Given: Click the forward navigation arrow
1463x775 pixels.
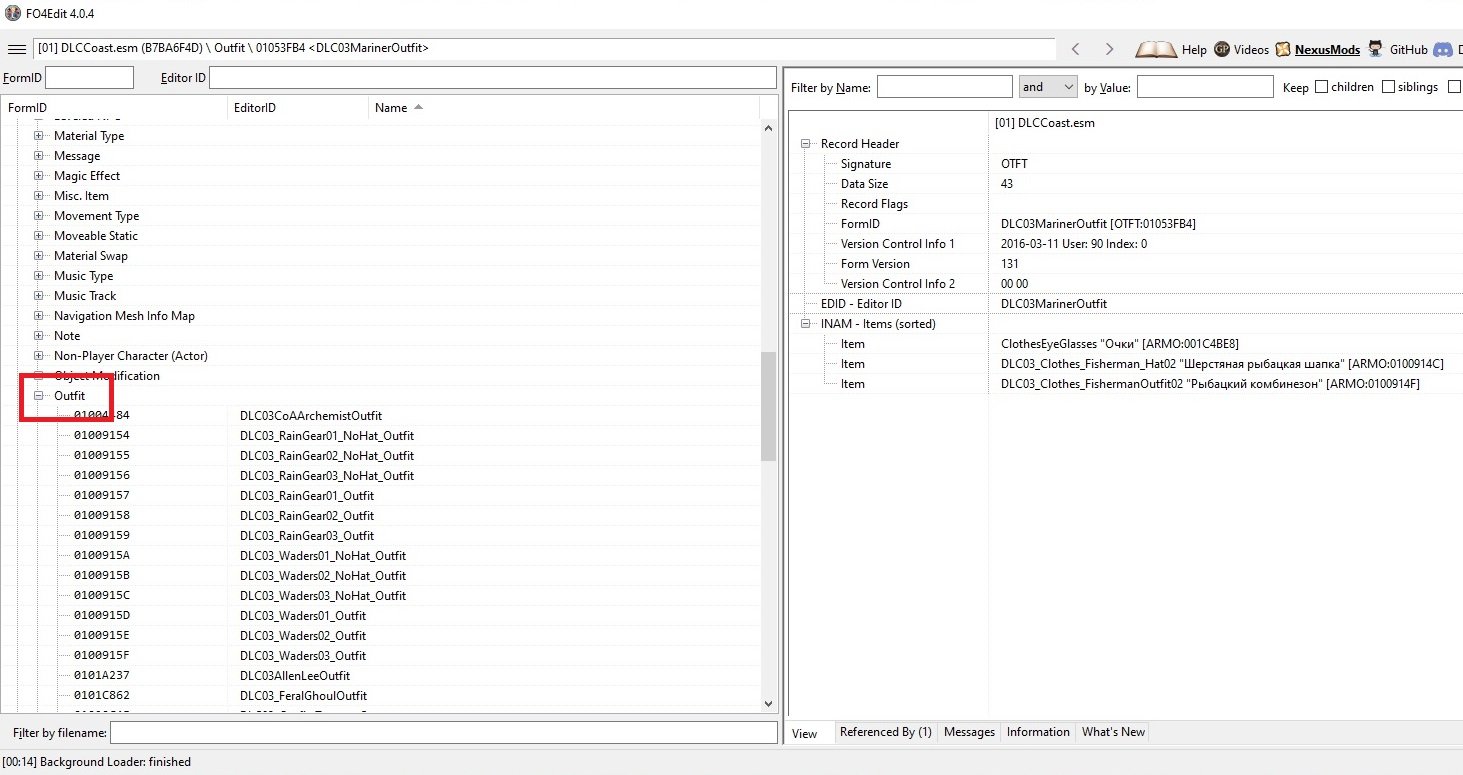Looking at the screenshot, I should click(x=1109, y=49).
